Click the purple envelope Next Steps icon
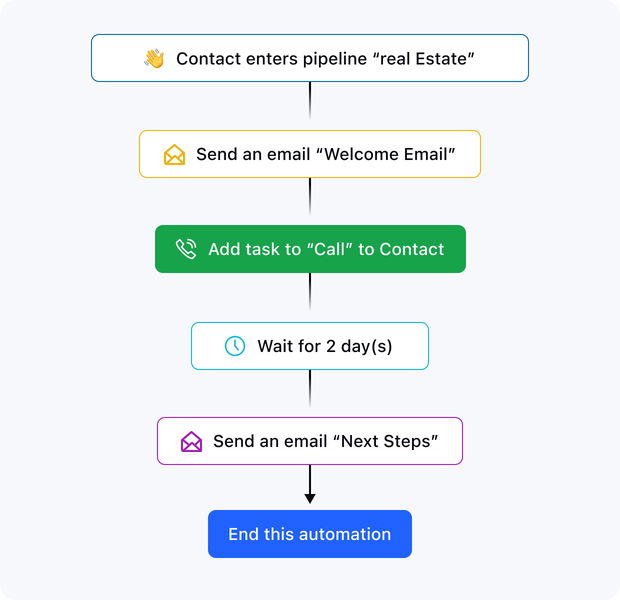 coord(191,442)
